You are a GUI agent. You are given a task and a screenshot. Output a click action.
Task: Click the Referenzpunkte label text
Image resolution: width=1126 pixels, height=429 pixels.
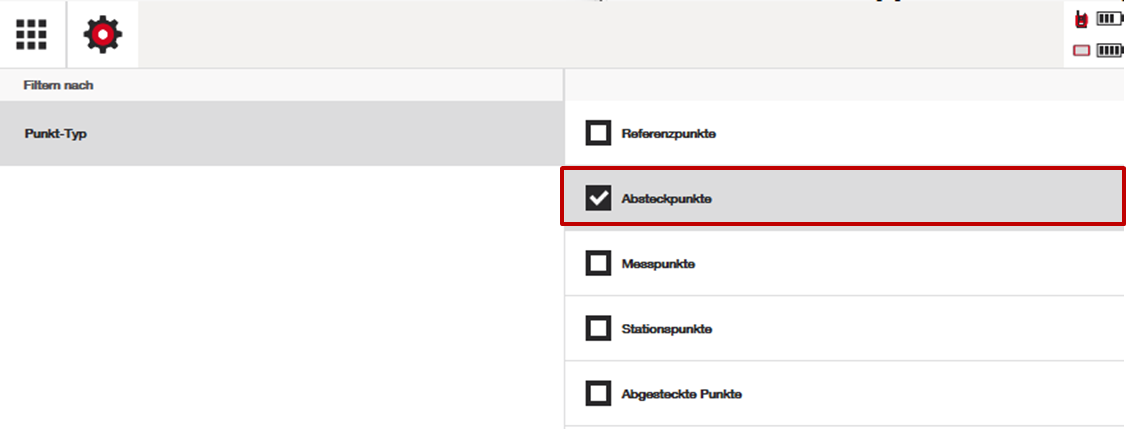point(668,133)
